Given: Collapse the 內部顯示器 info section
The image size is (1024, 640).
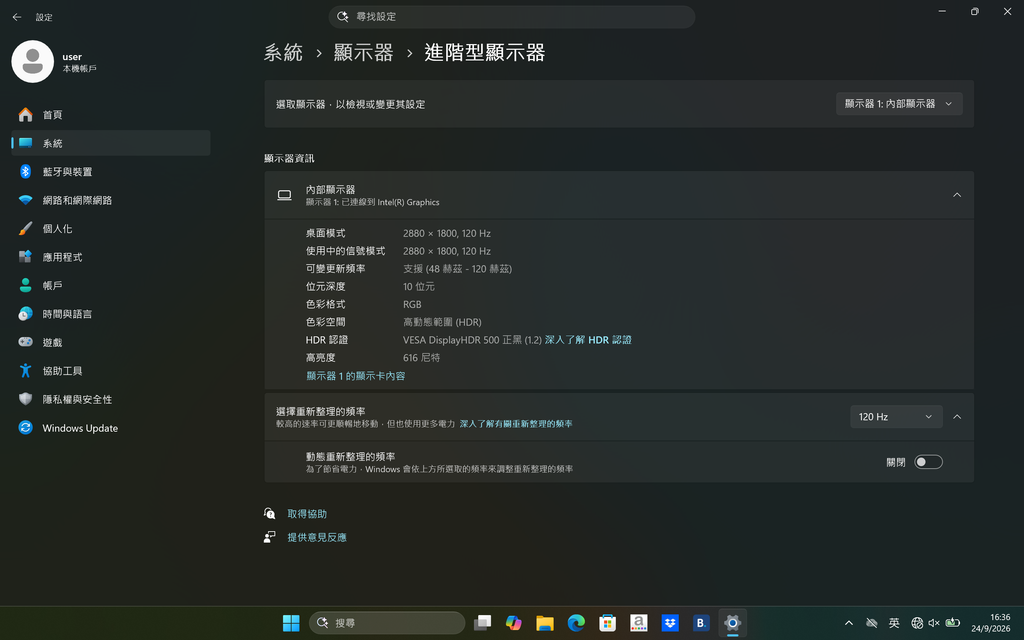Looking at the screenshot, I should pos(957,195).
